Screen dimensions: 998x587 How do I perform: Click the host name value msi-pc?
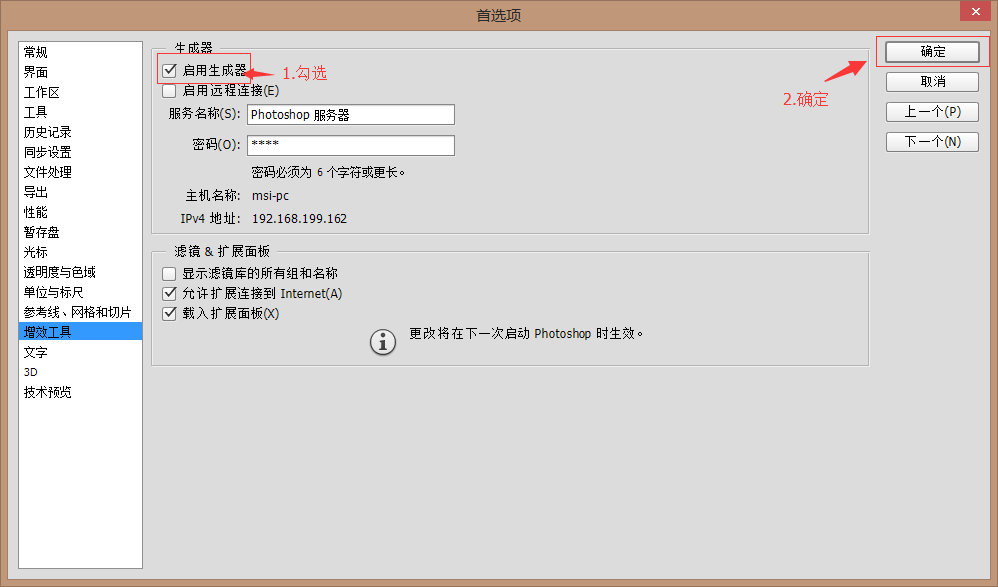[x=271, y=196]
